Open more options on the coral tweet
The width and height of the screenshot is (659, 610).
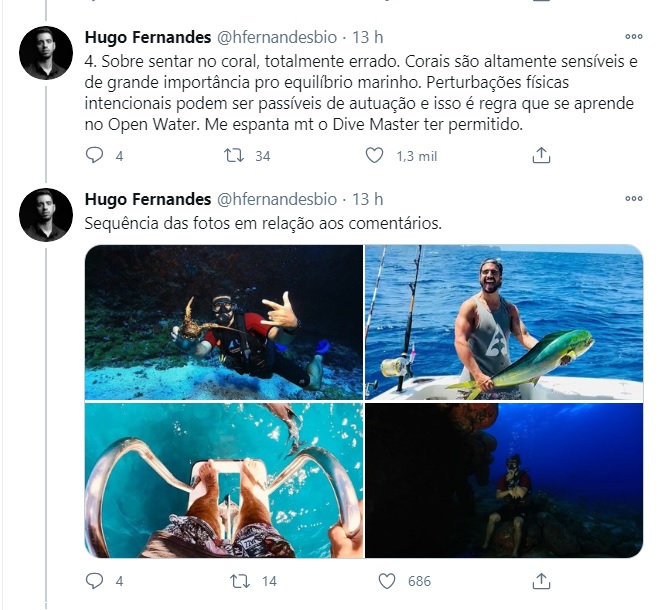[x=633, y=38]
